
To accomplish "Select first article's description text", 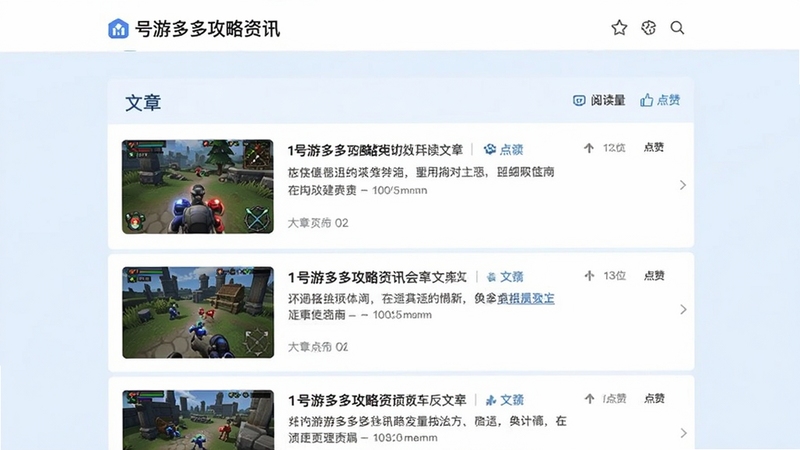I will click(x=421, y=181).
